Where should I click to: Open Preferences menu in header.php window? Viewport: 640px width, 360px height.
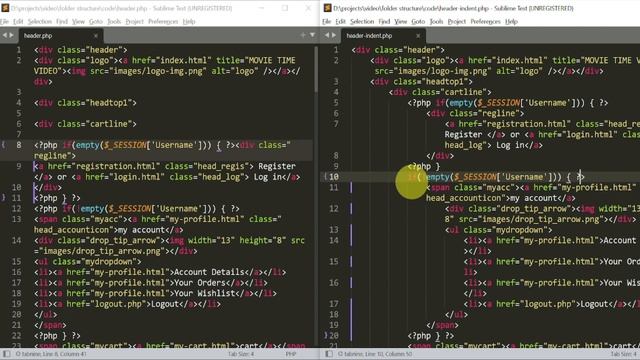(163, 22)
